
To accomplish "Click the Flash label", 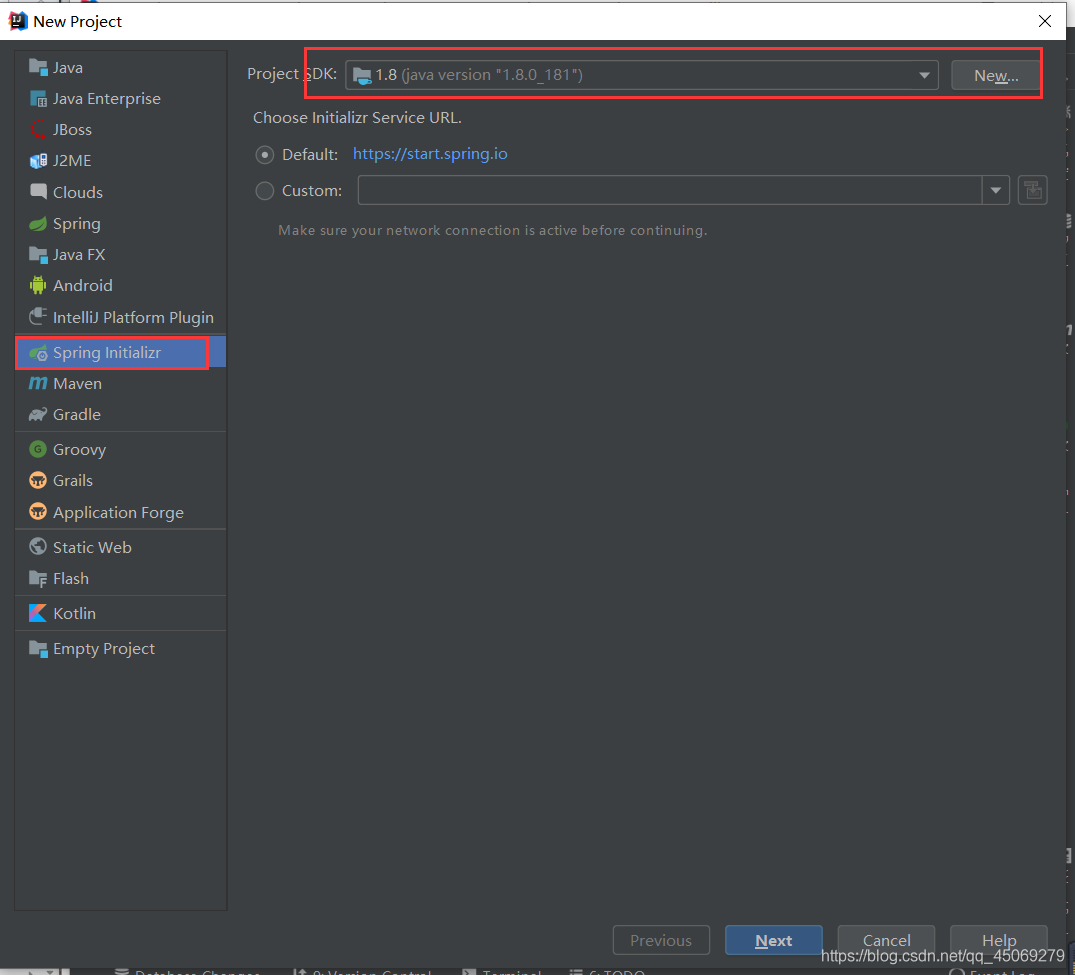I will click(71, 579).
